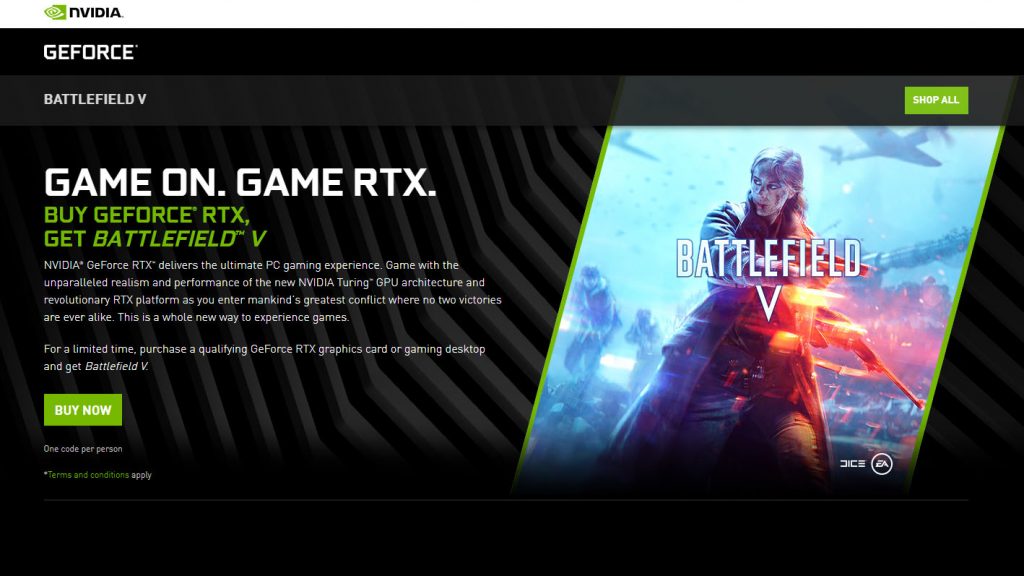
Task: Click the 'One code per person' note
Action: coord(83,449)
